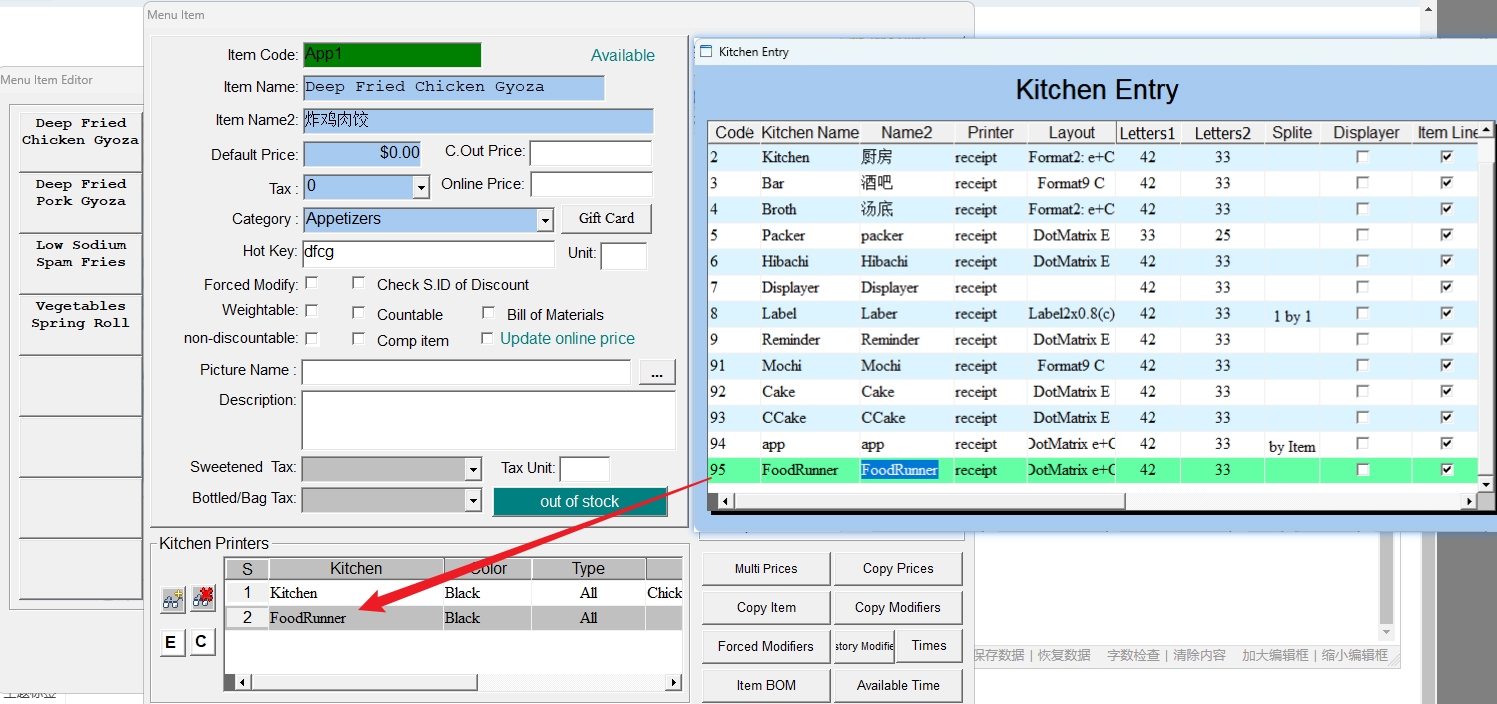Screen dimensions: 1497x704
Task: Click the C button beside Kitchen Printers grid
Action: coord(201,642)
